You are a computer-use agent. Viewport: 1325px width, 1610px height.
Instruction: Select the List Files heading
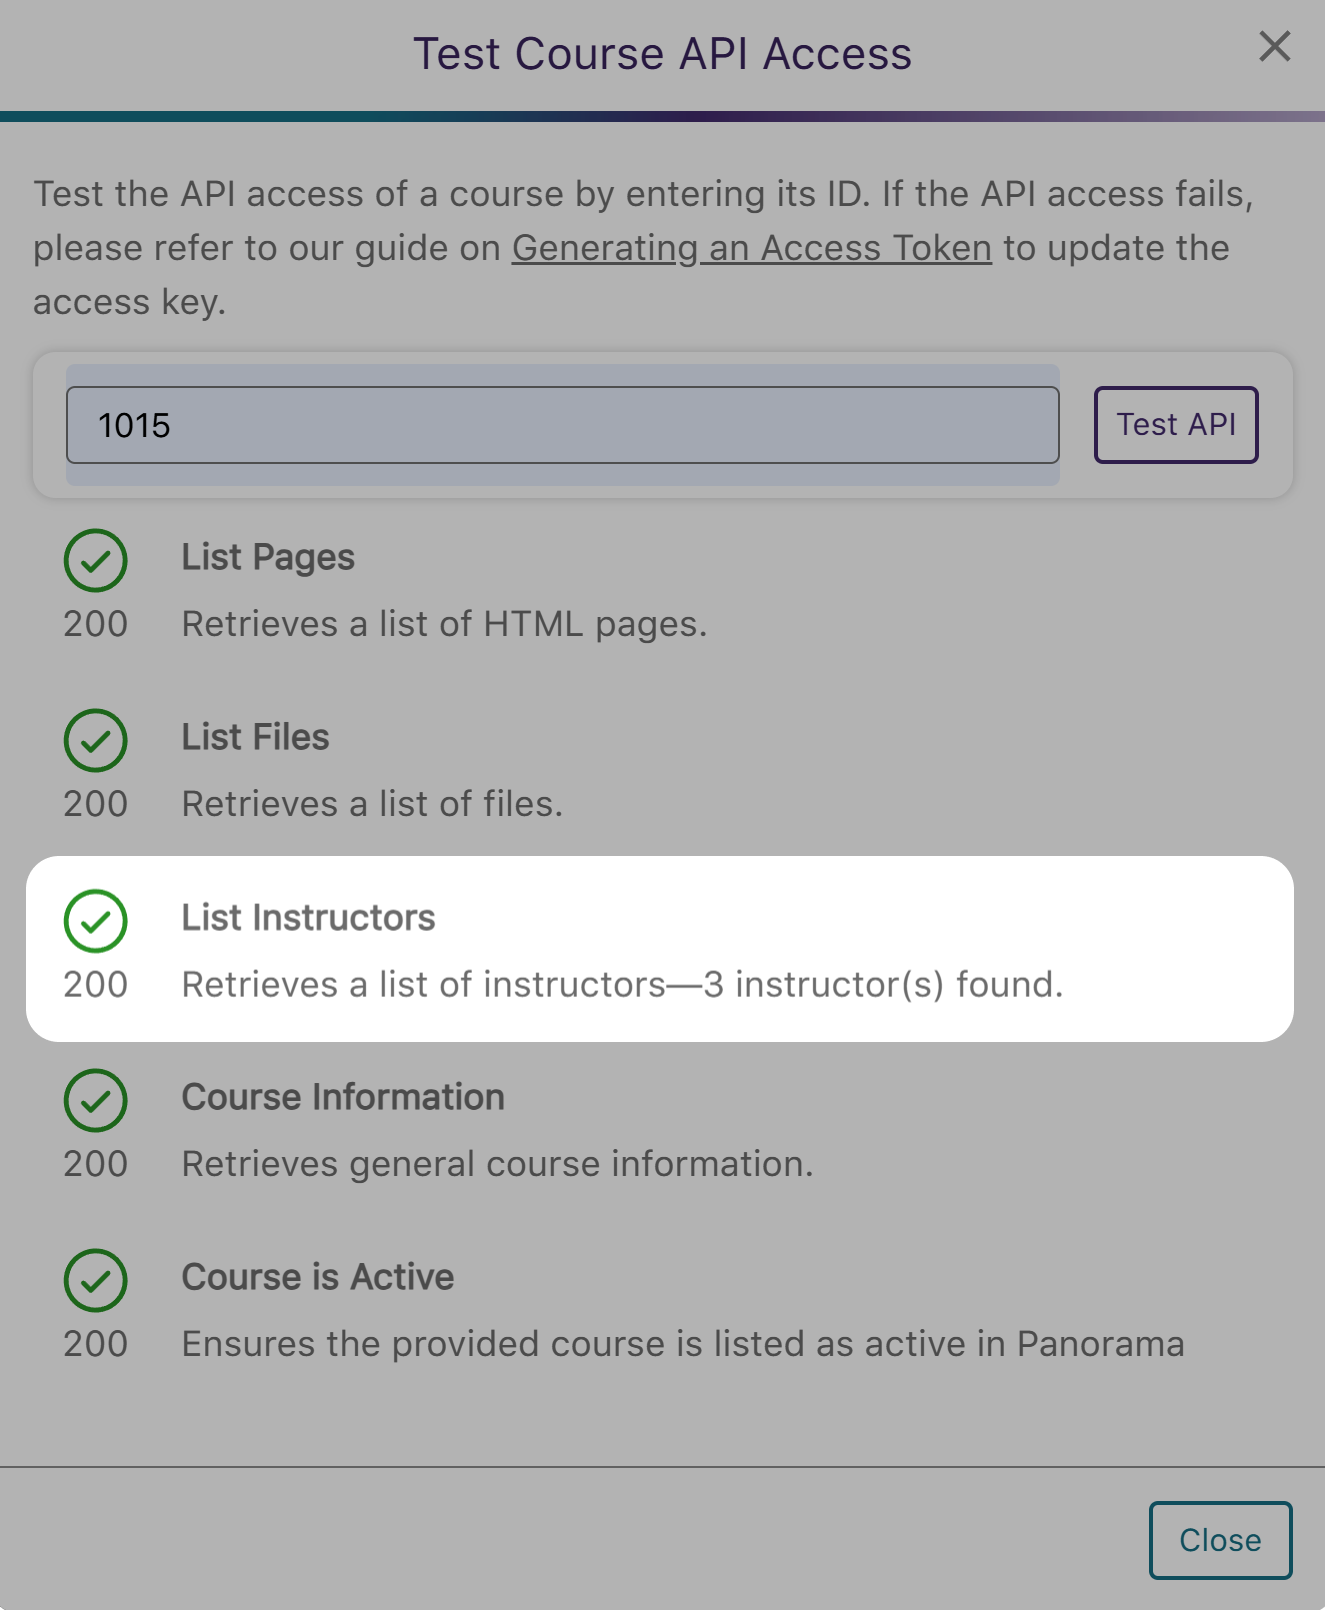(255, 737)
